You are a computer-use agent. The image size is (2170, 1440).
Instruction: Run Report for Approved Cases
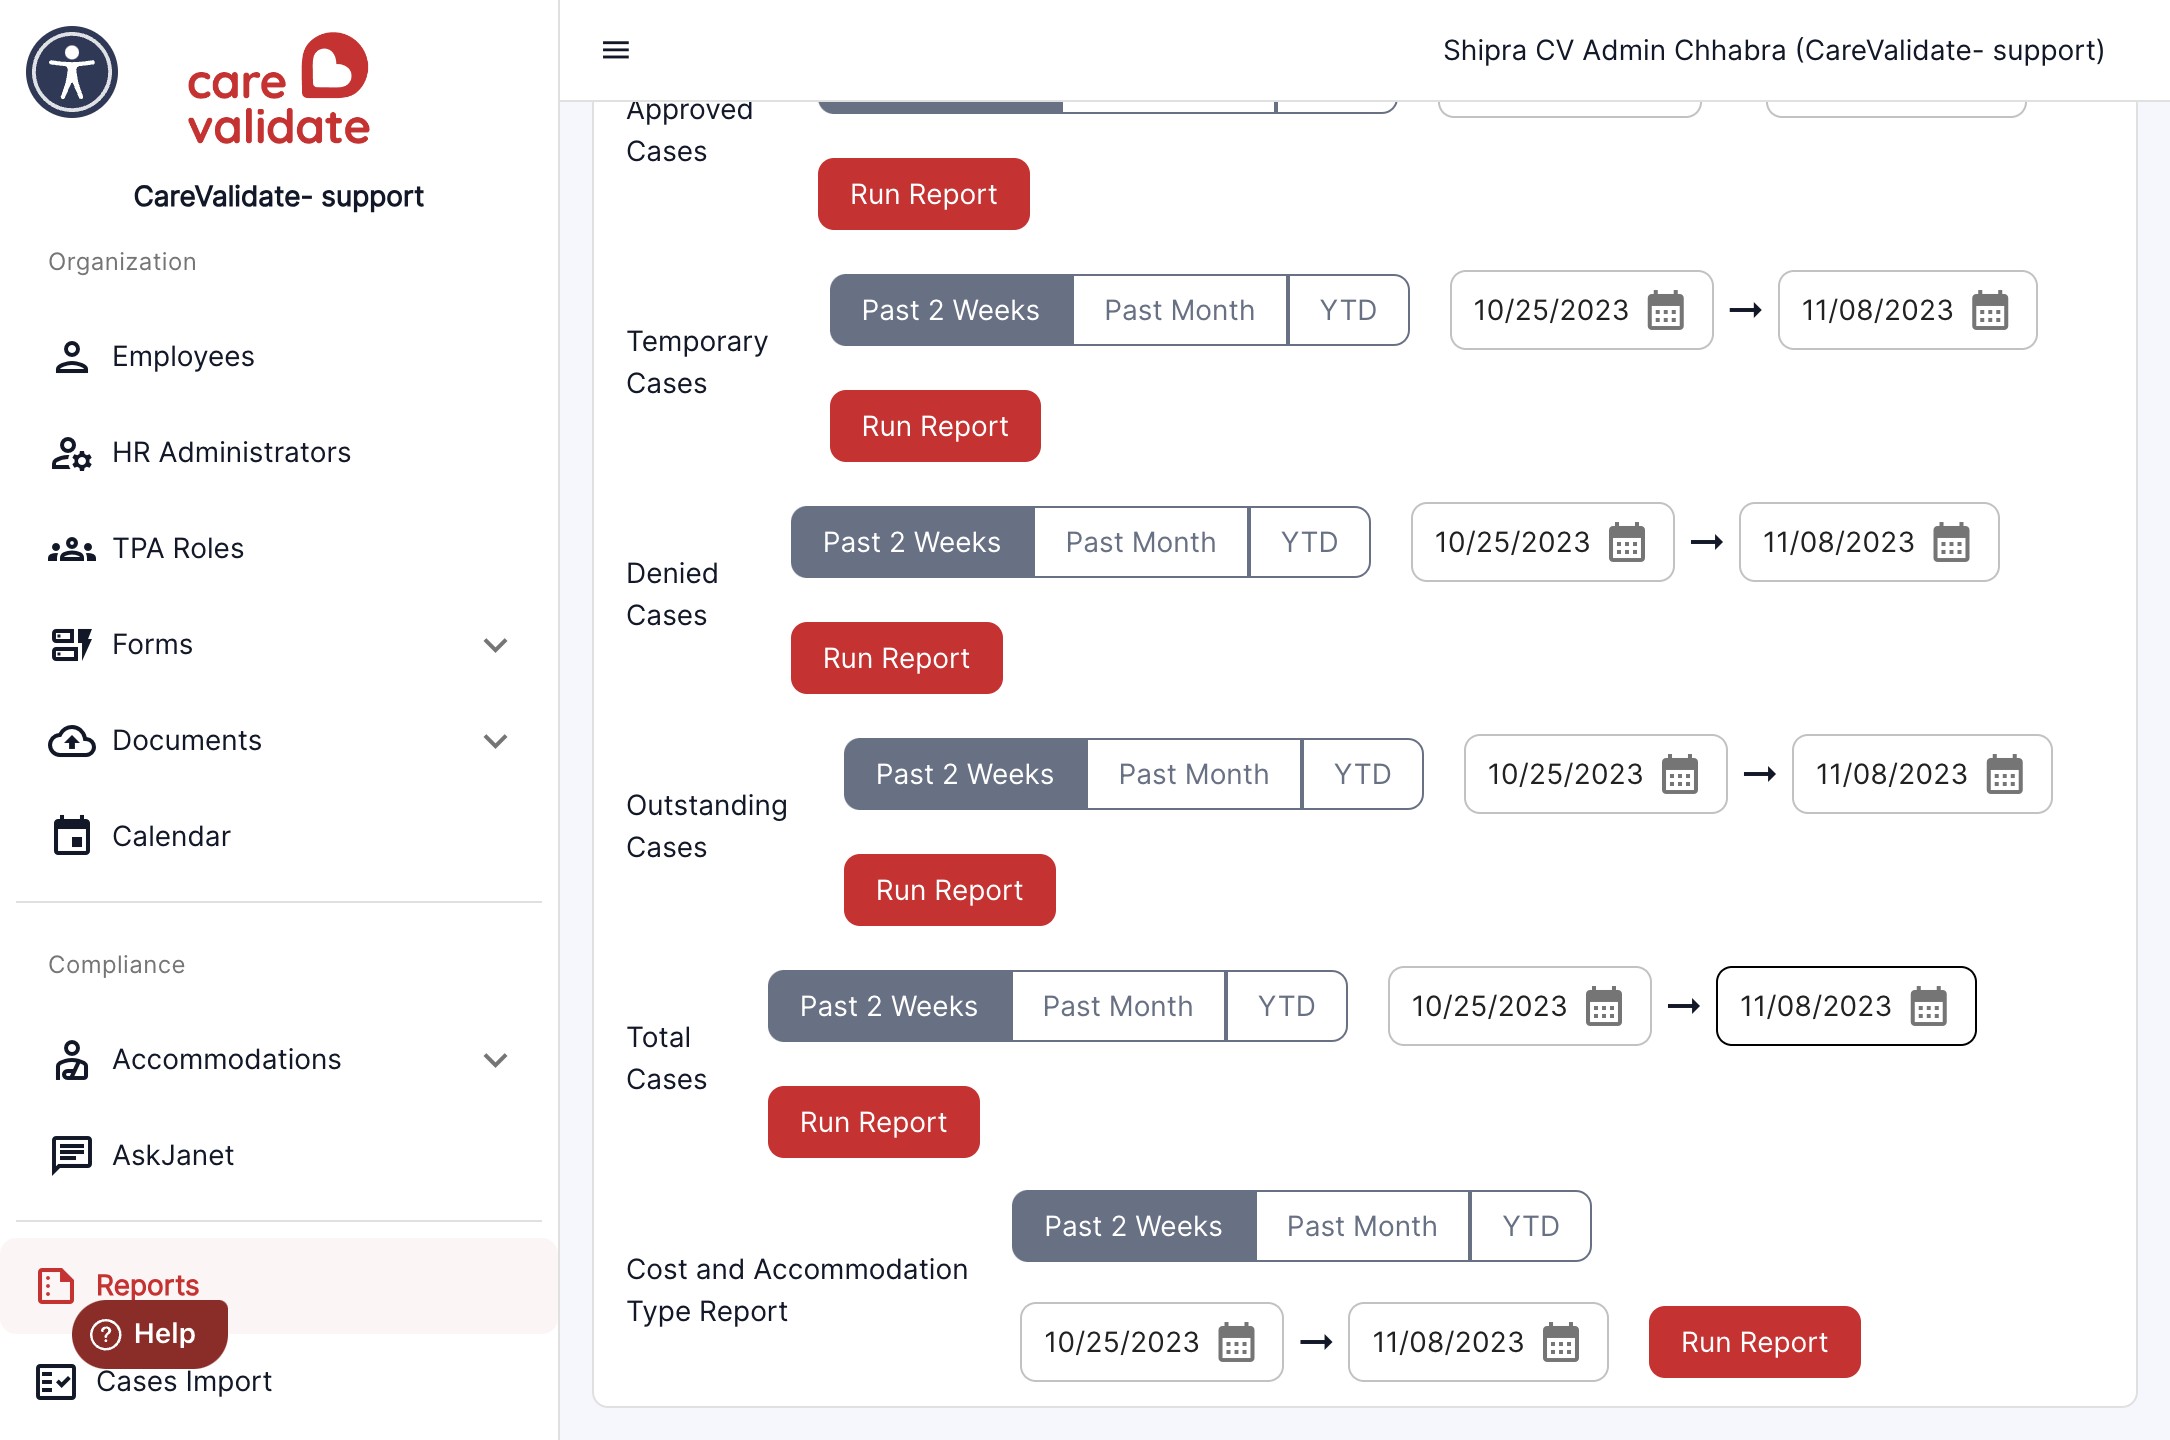click(923, 194)
